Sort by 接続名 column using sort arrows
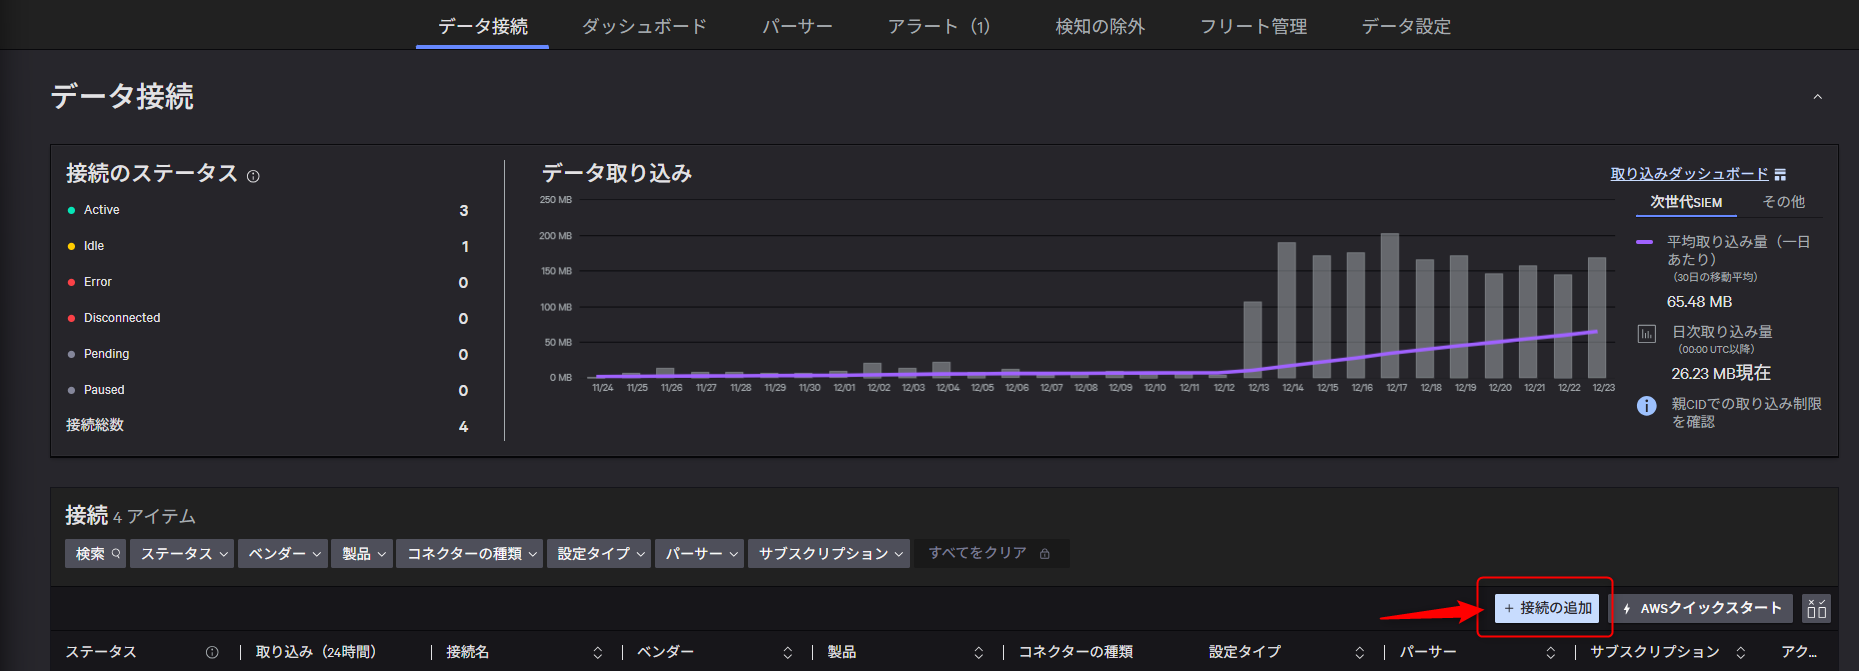The width and height of the screenshot is (1859, 671). tap(598, 652)
